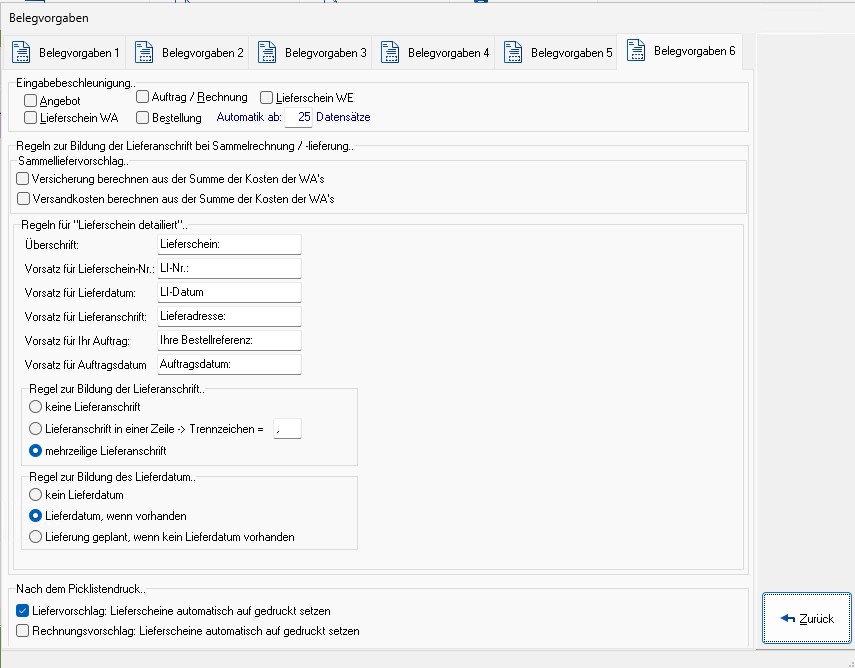855x668 pixels.
Task: Click the document icon on Belegvorgaben 1 tab
Action: point(21,52)
